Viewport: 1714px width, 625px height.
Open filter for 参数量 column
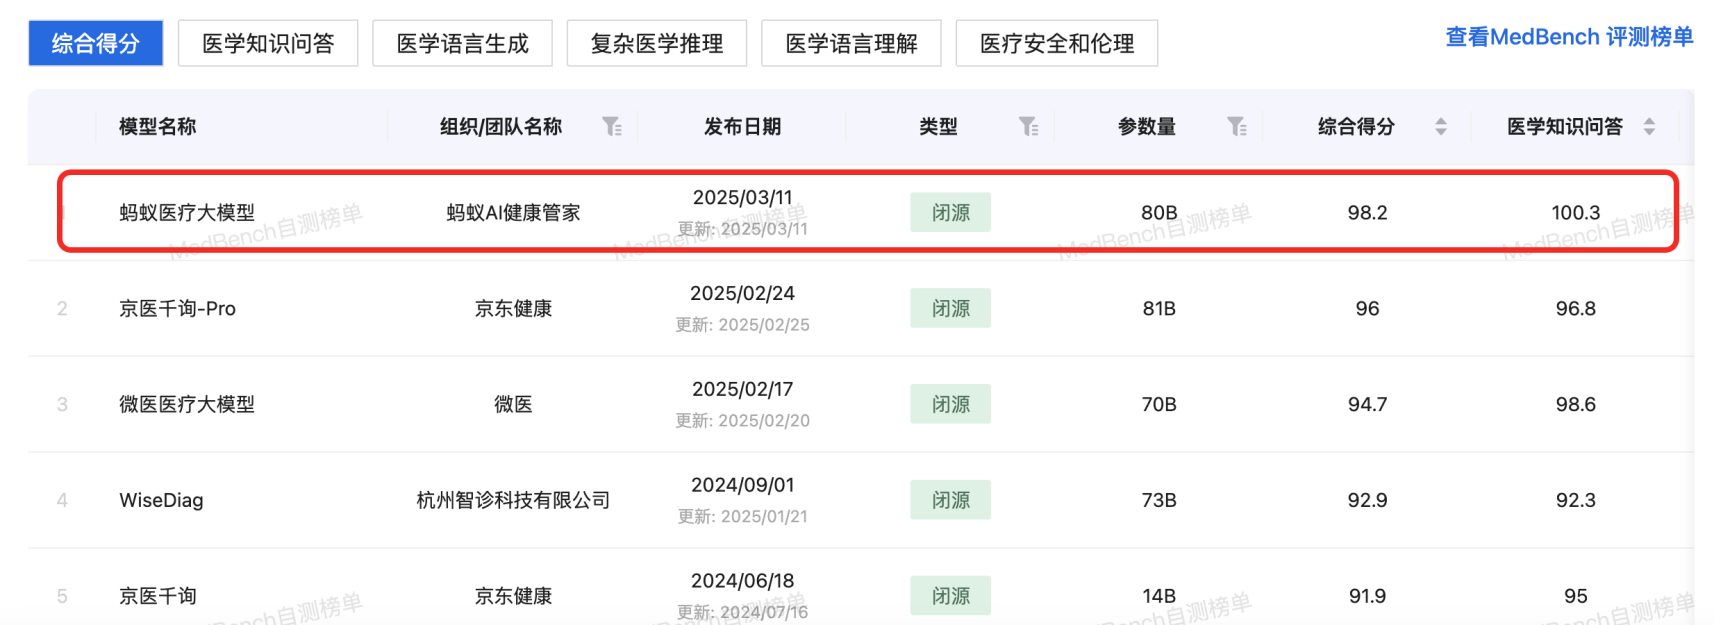pos(1237,126)
